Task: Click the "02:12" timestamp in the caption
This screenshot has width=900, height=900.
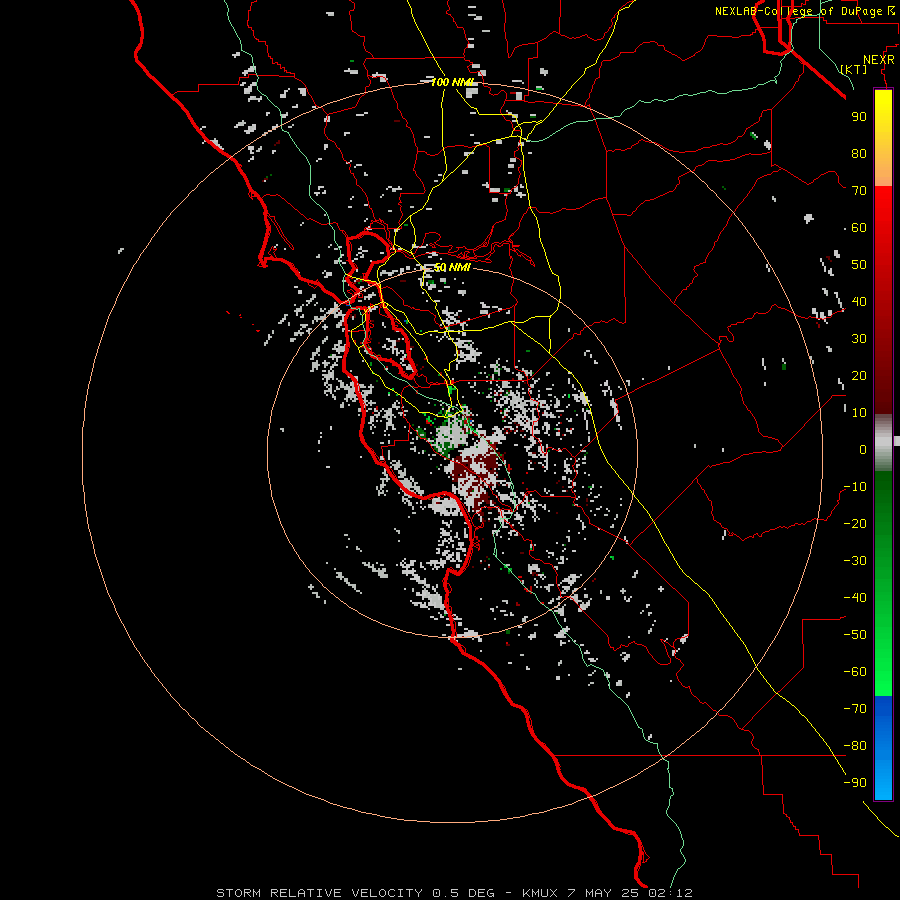Action: (670, 893)
